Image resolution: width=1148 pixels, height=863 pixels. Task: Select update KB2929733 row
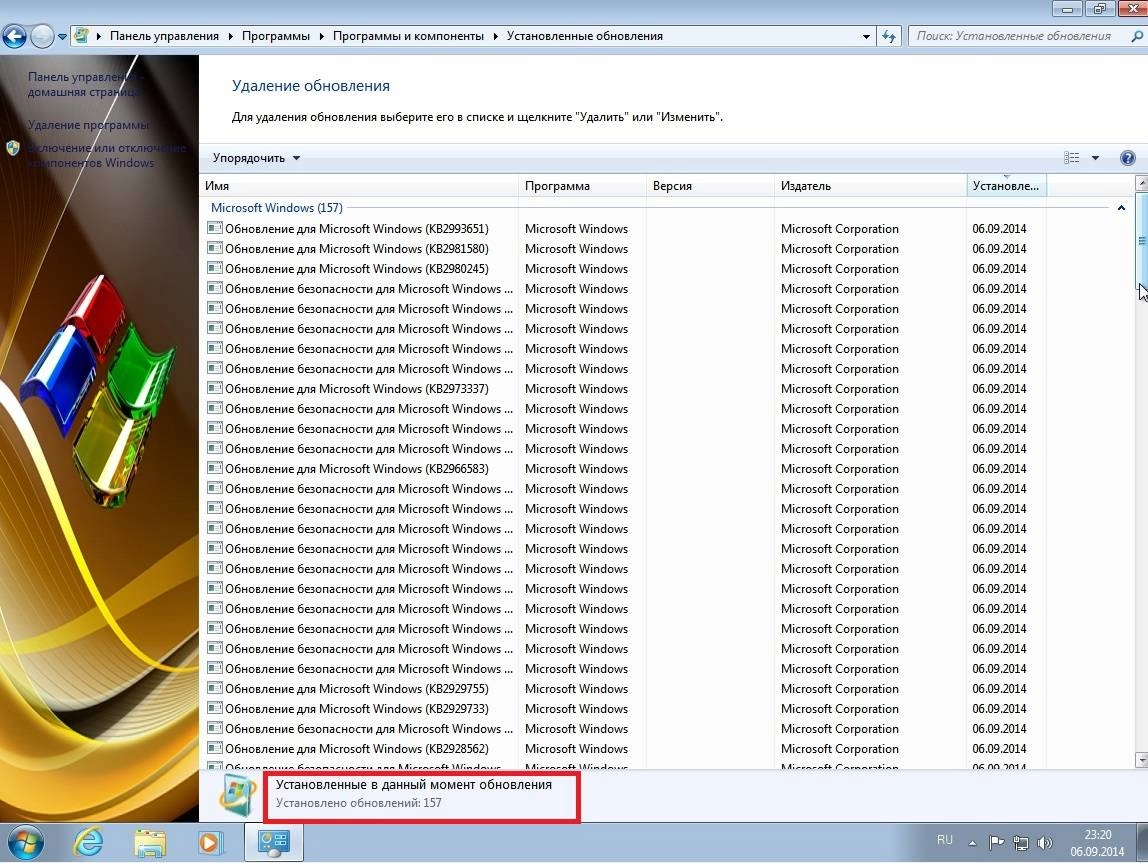pyautogui.click(x=626, y=709)
